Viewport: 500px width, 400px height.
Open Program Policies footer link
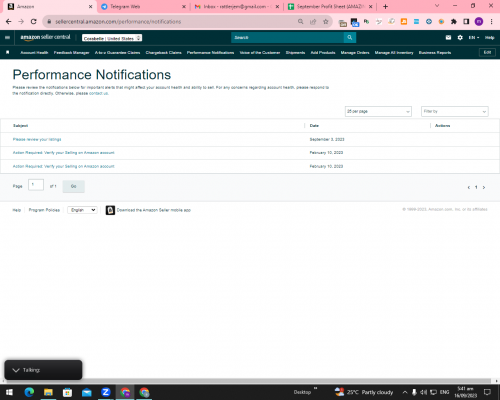pos(44,210)
